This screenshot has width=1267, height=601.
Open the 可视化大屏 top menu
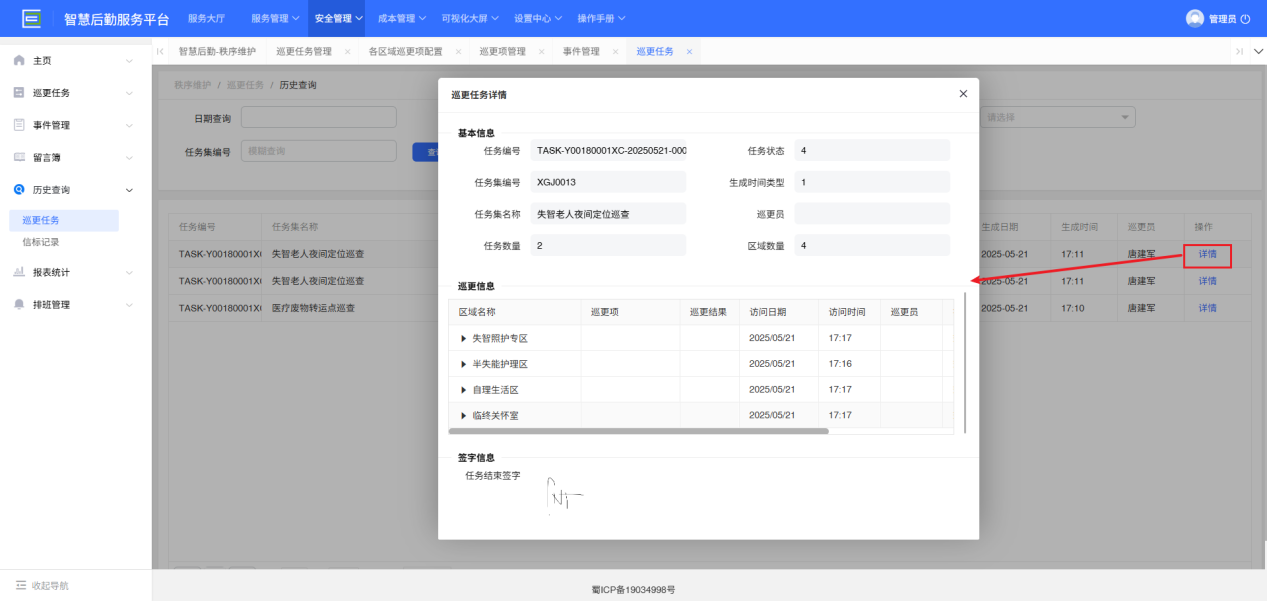pos(471,18)
